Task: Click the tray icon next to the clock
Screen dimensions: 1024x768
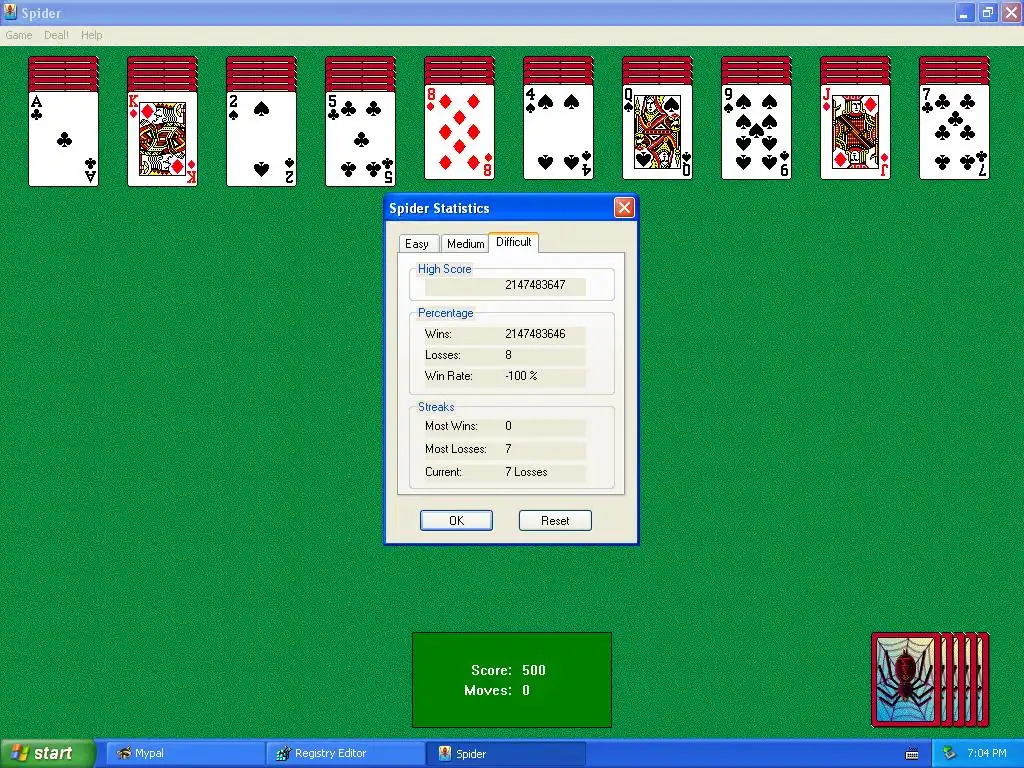Action: (x=949, y=754)
